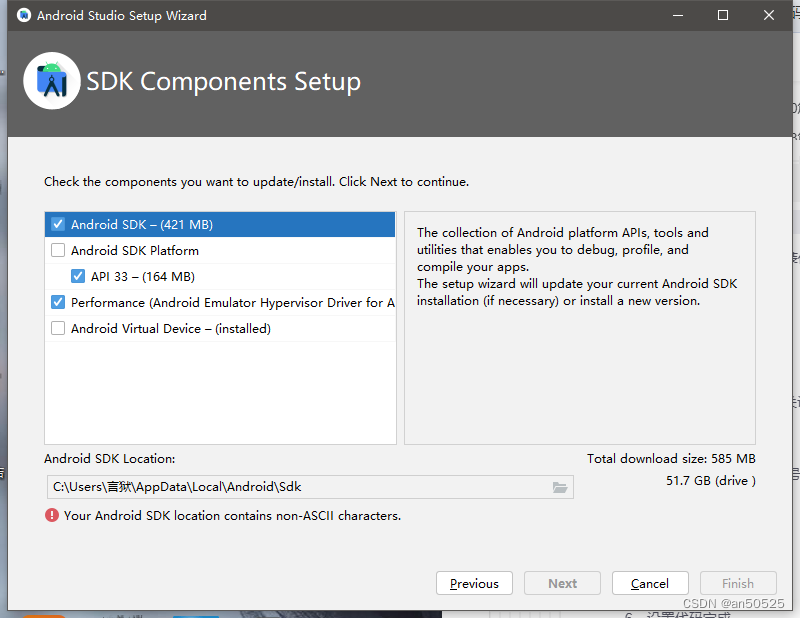
Task: Click the 'Check the components you want' instruction
Action: click(256, 182)
